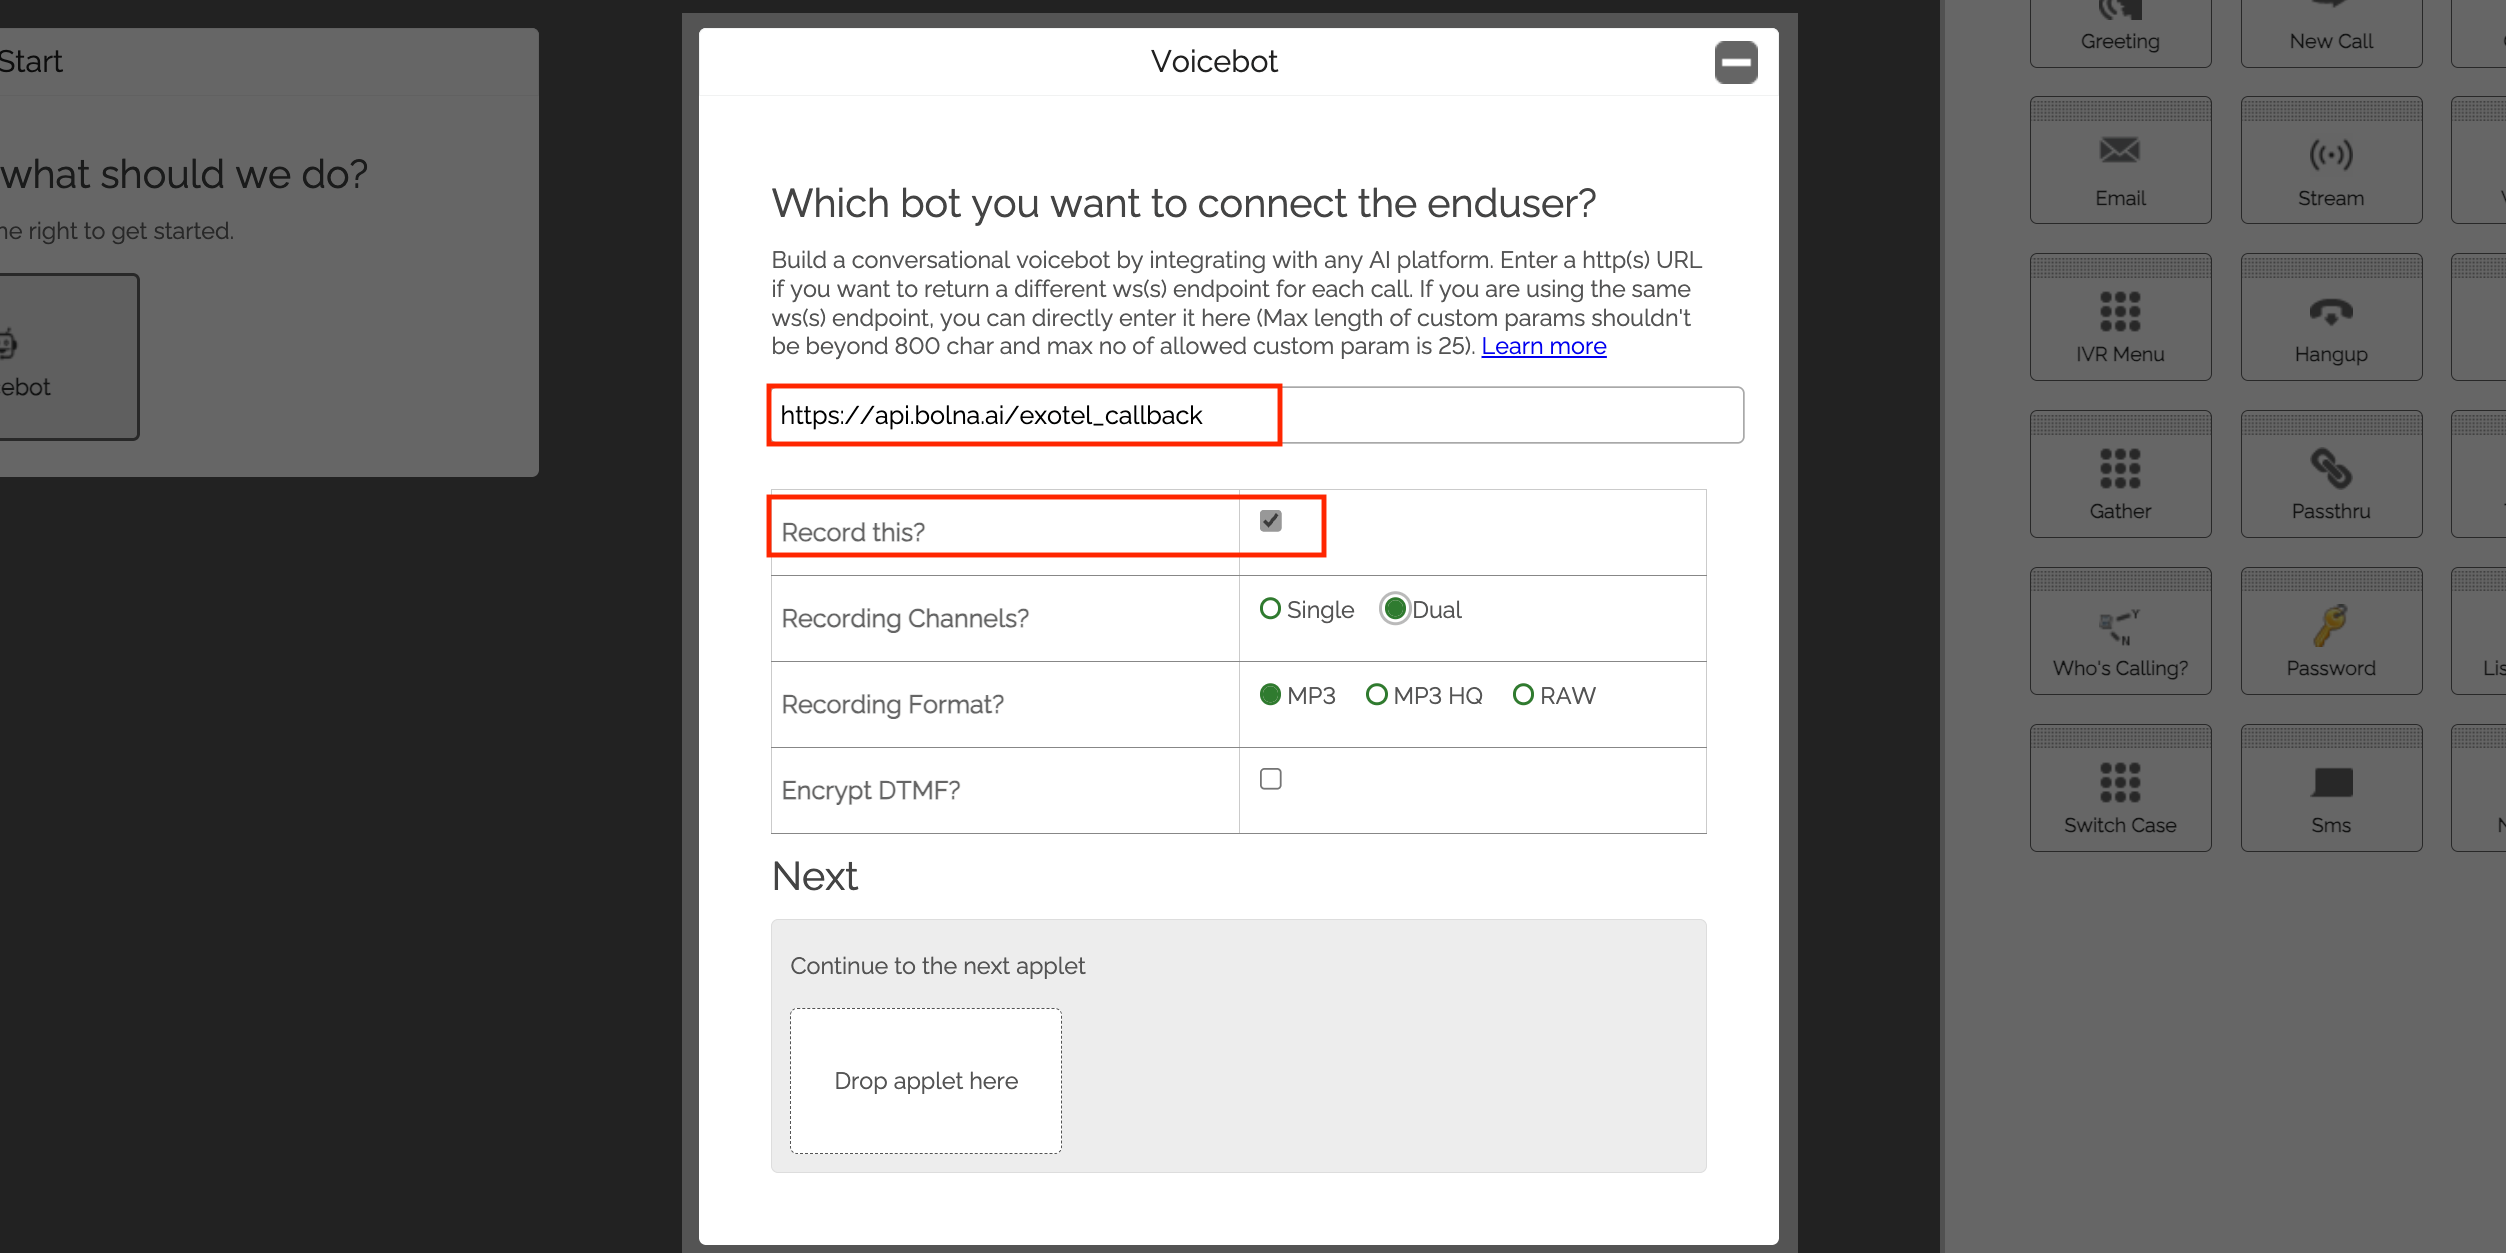This screenshot has height=1253, width=2506.
Task: Click the Drop applet here area
Action: (x=925, y=1081)
